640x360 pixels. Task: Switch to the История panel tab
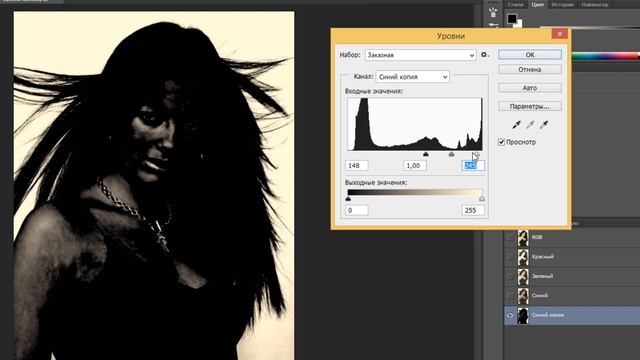[562, 4]
